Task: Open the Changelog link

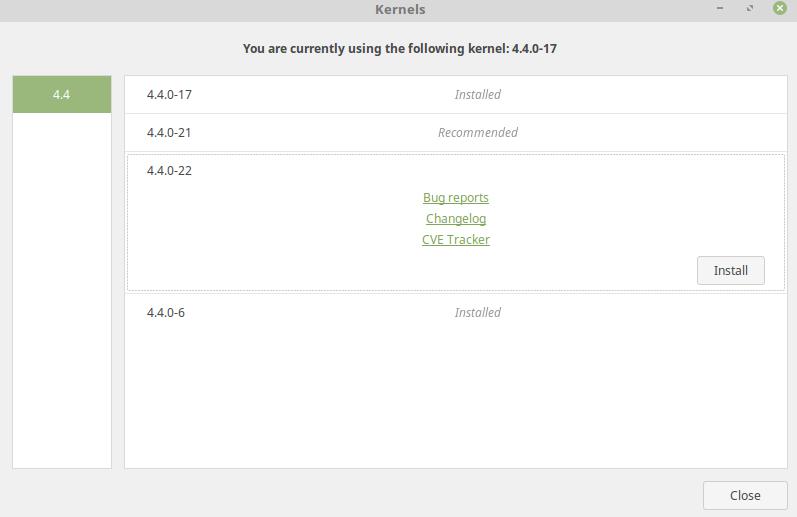Action: pos(456,219)
